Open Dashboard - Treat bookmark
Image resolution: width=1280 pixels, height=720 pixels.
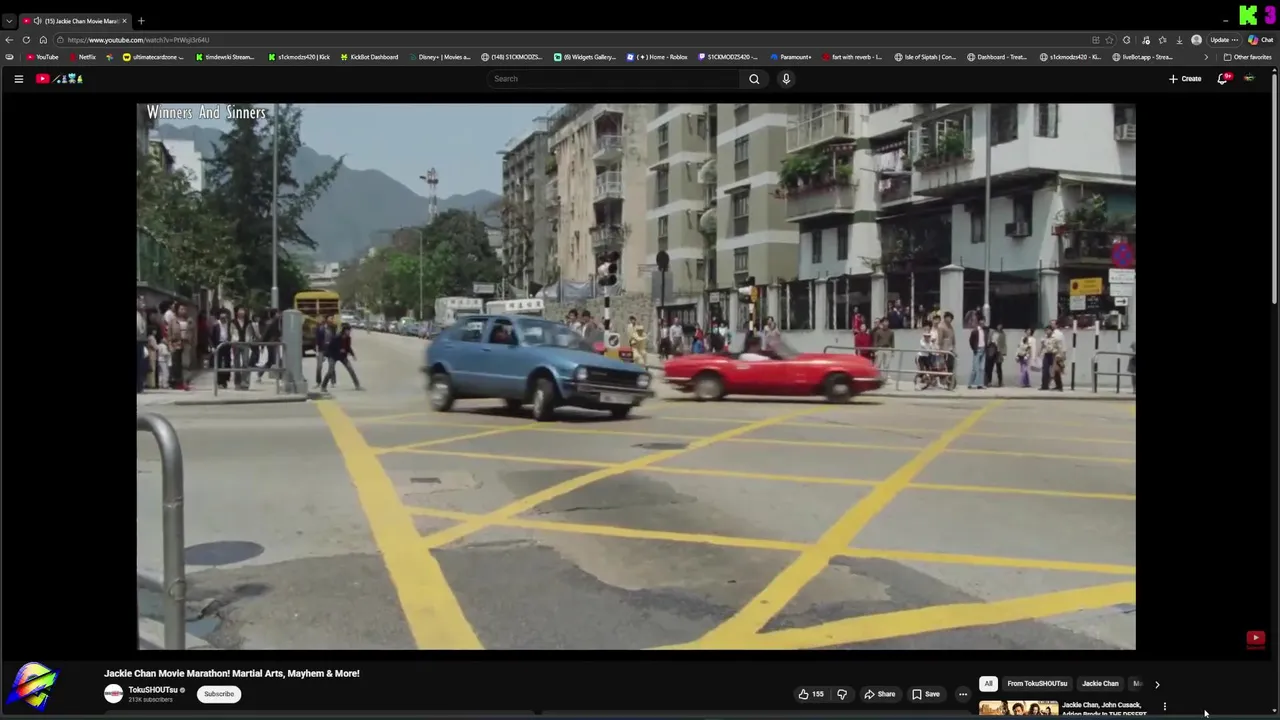(997, 57)
